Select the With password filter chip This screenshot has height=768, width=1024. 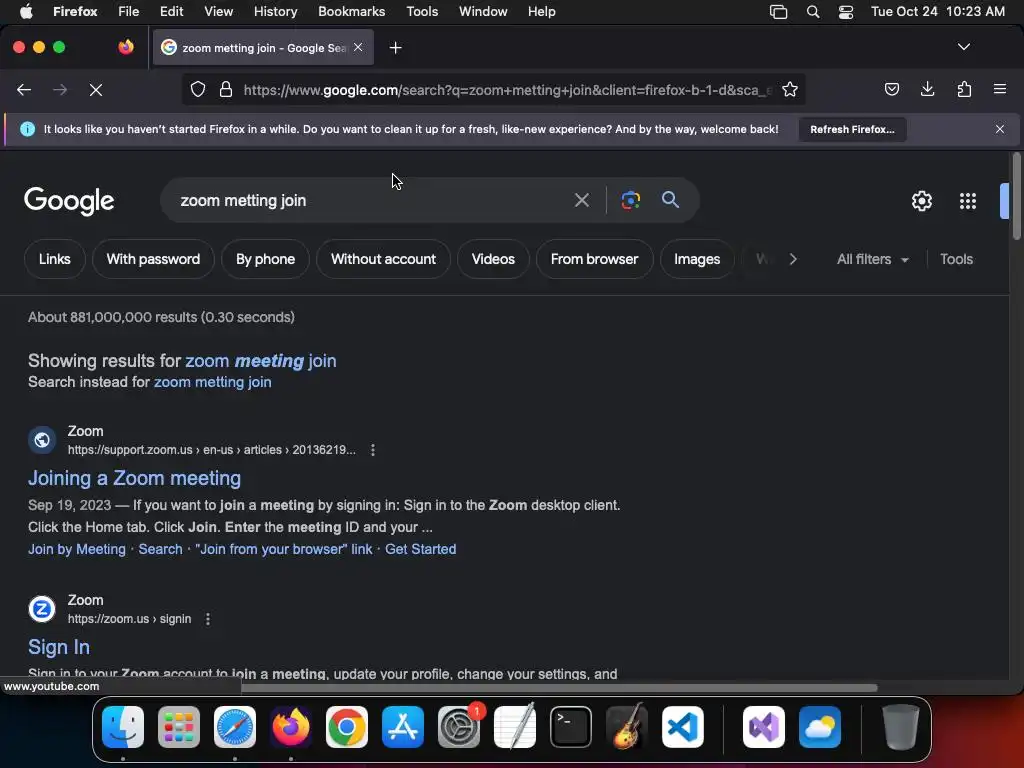(x=153, y=259)
